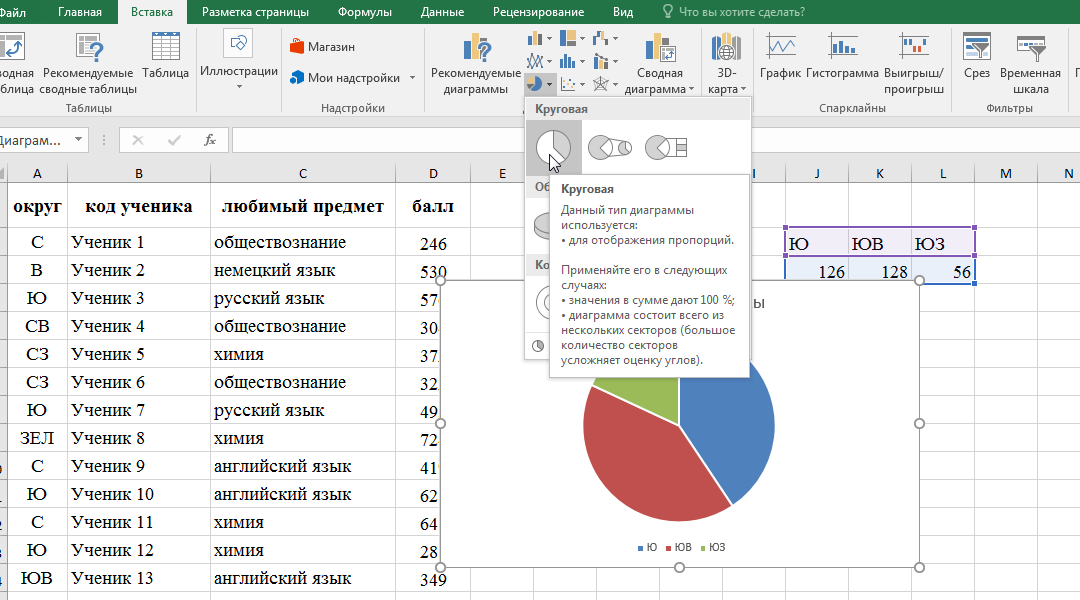Open the Разметка страницы tab
Image resolution: width=1080 pixels, height=600 pixels.
click(x=255, y=12)
